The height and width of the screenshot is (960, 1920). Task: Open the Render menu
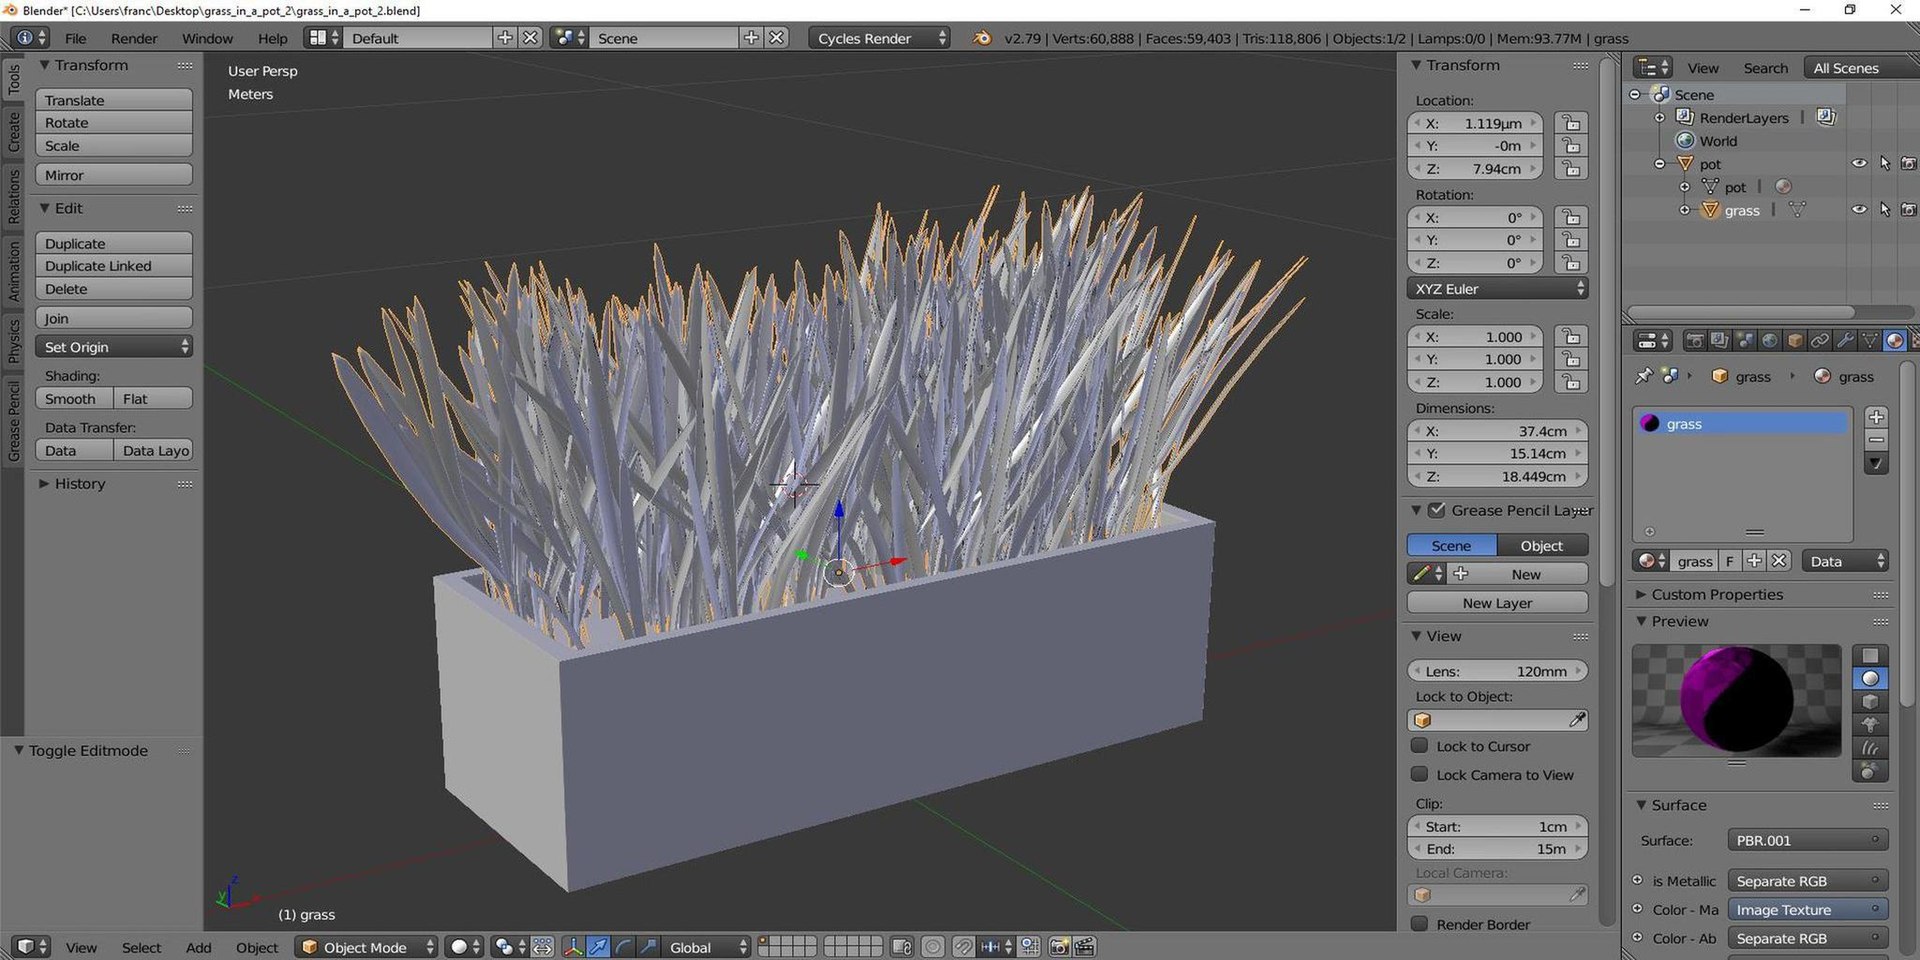134,38
